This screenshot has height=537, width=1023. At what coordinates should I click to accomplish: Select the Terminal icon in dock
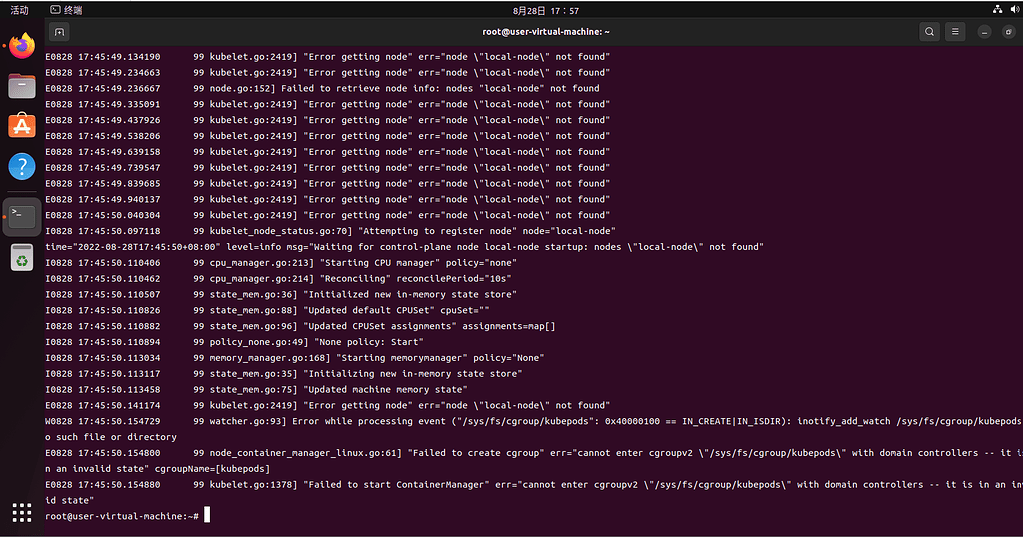point(22,216)
